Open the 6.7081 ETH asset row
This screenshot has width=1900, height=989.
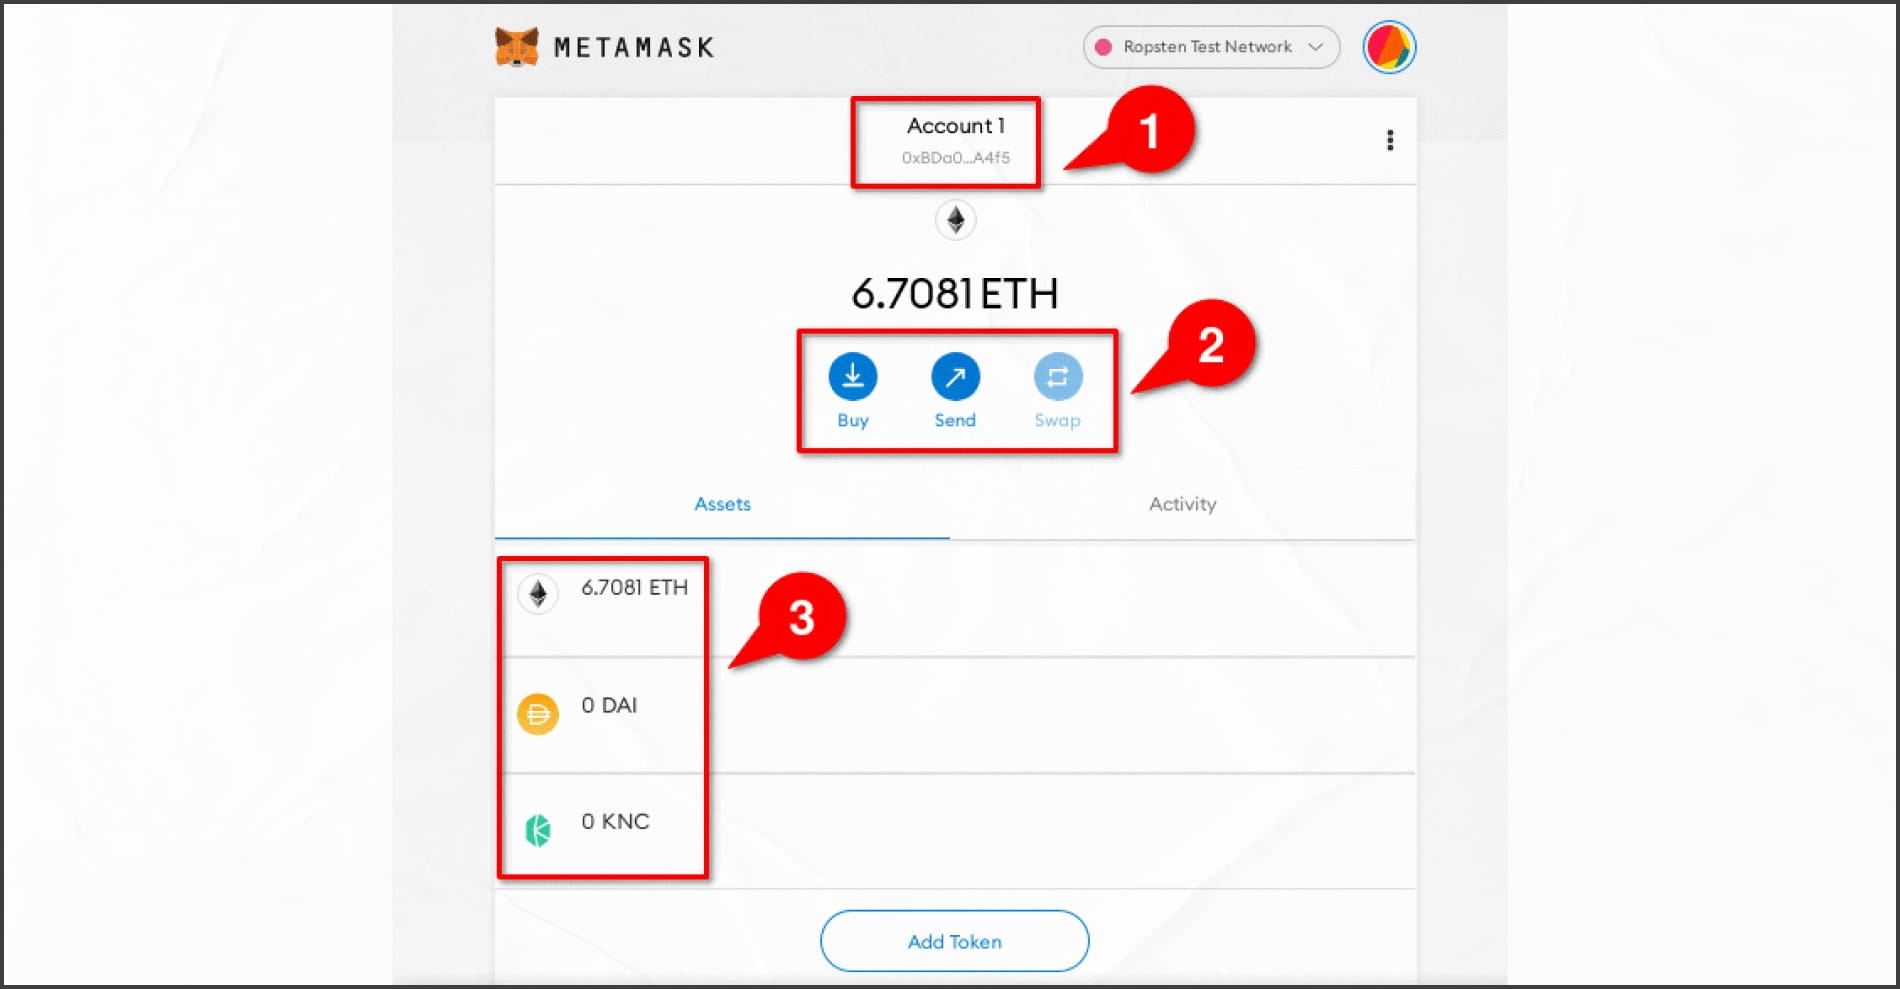(x=955, y=598)
